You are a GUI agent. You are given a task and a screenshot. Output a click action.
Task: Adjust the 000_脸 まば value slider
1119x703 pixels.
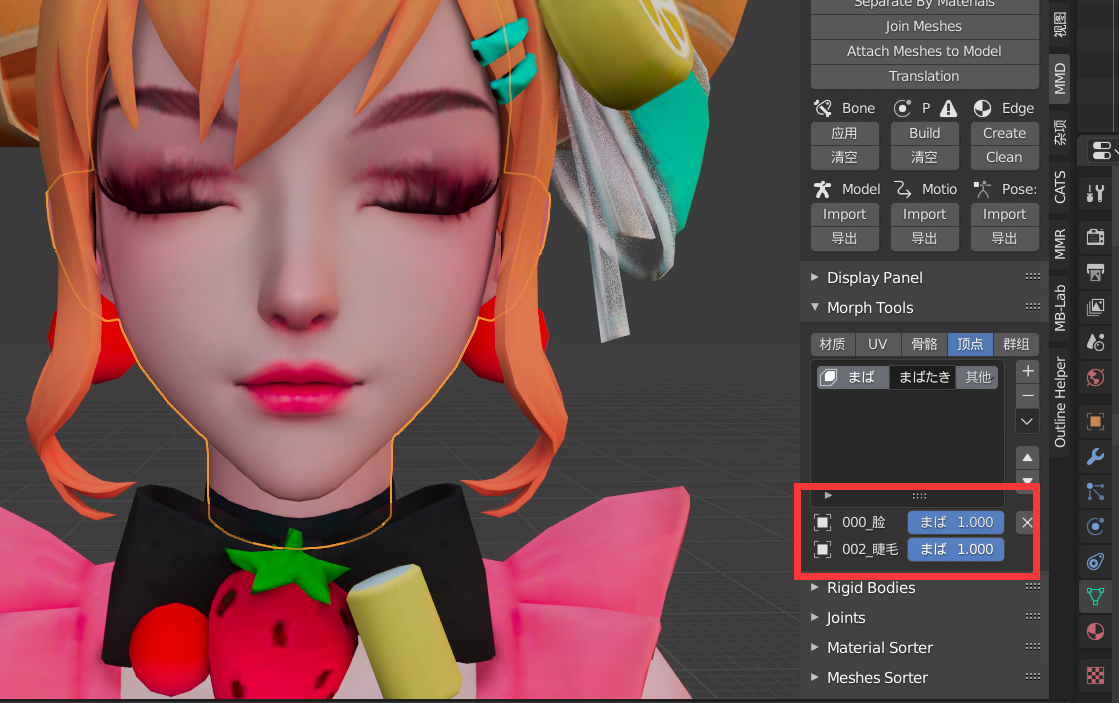[956, 522]
